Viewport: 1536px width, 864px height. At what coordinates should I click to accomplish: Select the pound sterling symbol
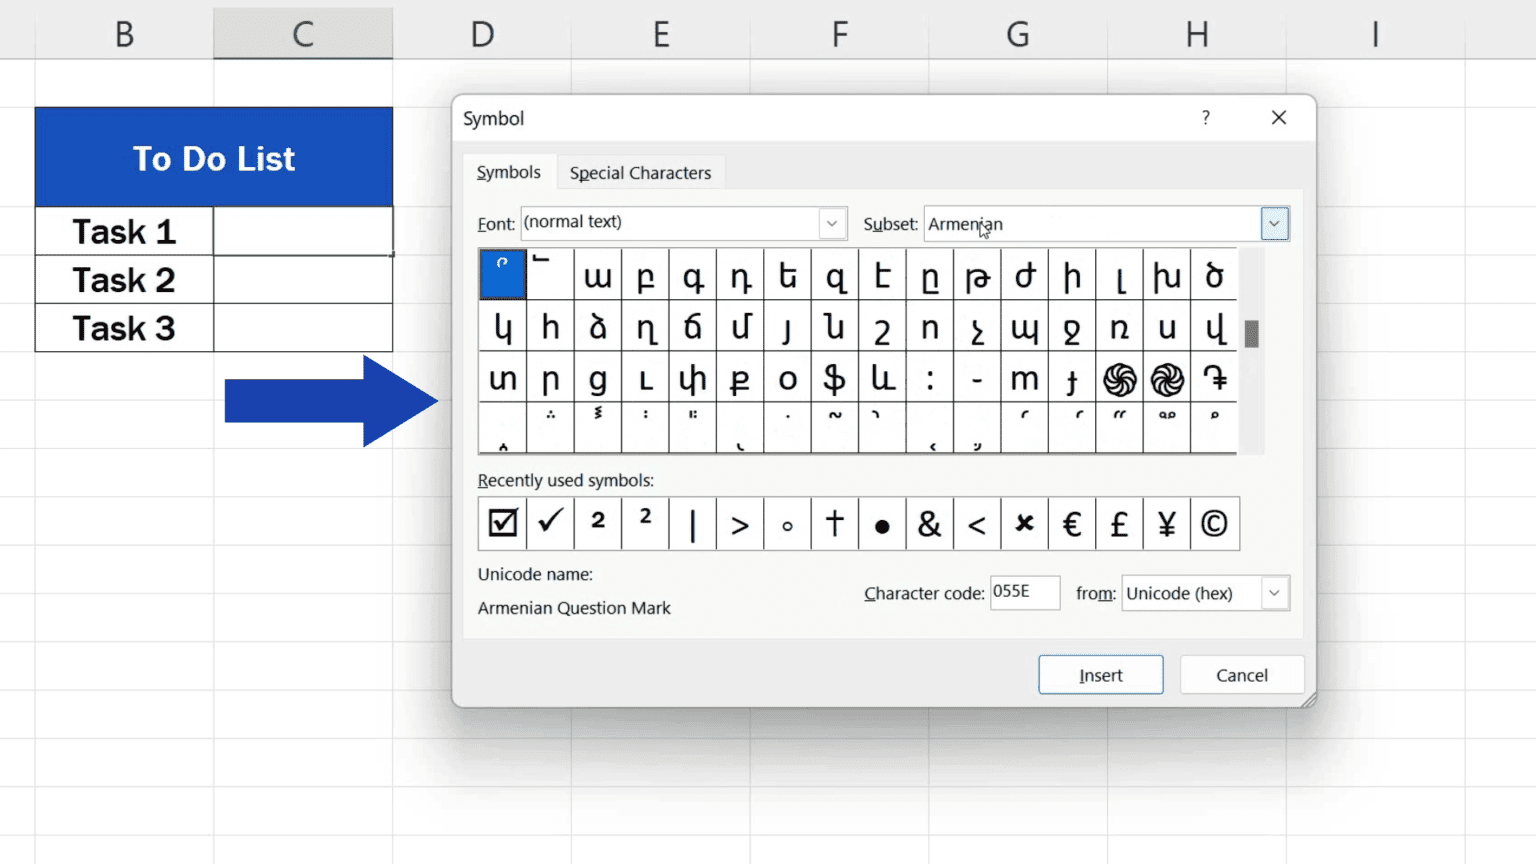pyautogui.click(x=1119, y=523)
